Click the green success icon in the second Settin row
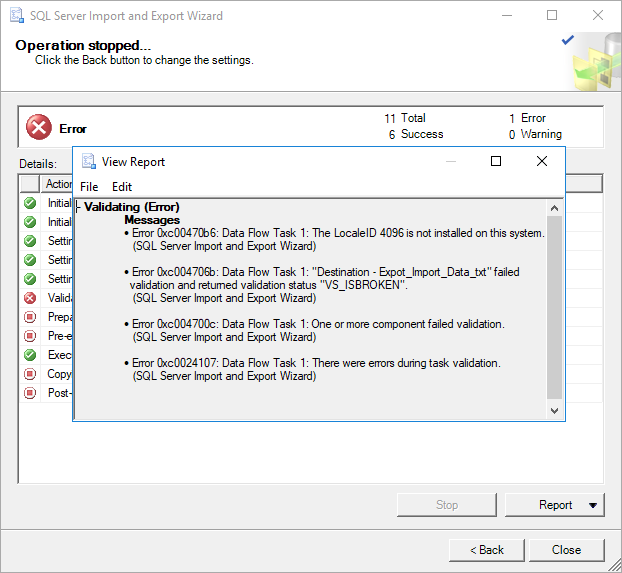Screen dimensions: 622x573 click(30, 260)
